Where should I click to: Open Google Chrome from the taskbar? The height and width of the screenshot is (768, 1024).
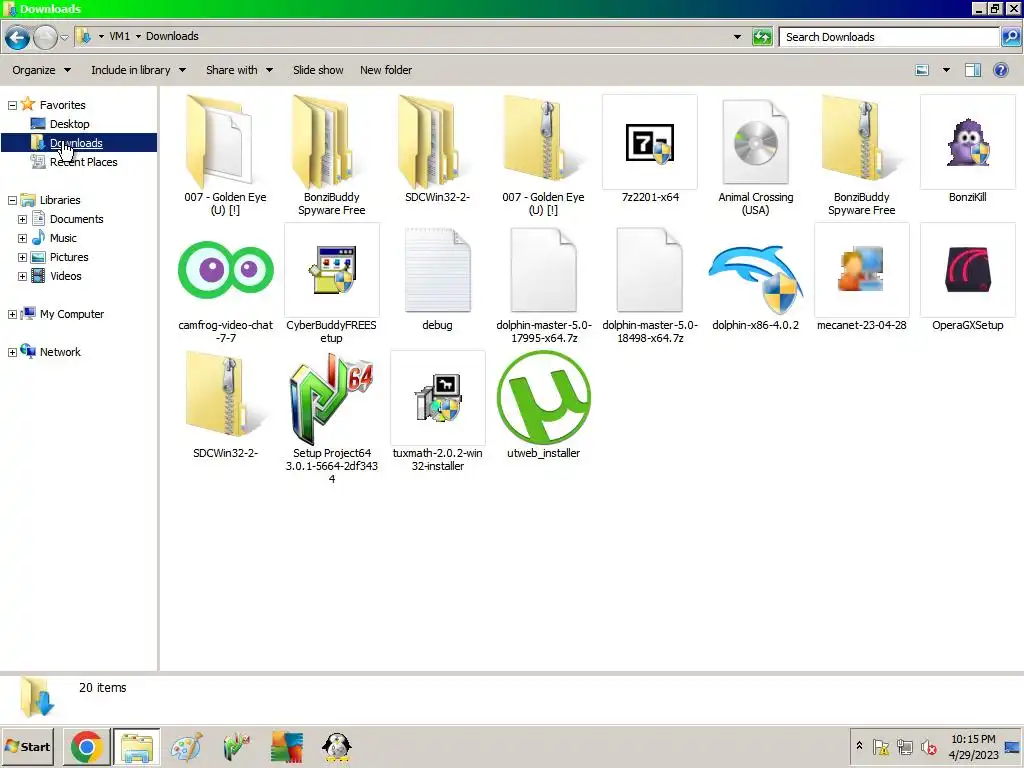pyautogui.click(x=86, y=746)
